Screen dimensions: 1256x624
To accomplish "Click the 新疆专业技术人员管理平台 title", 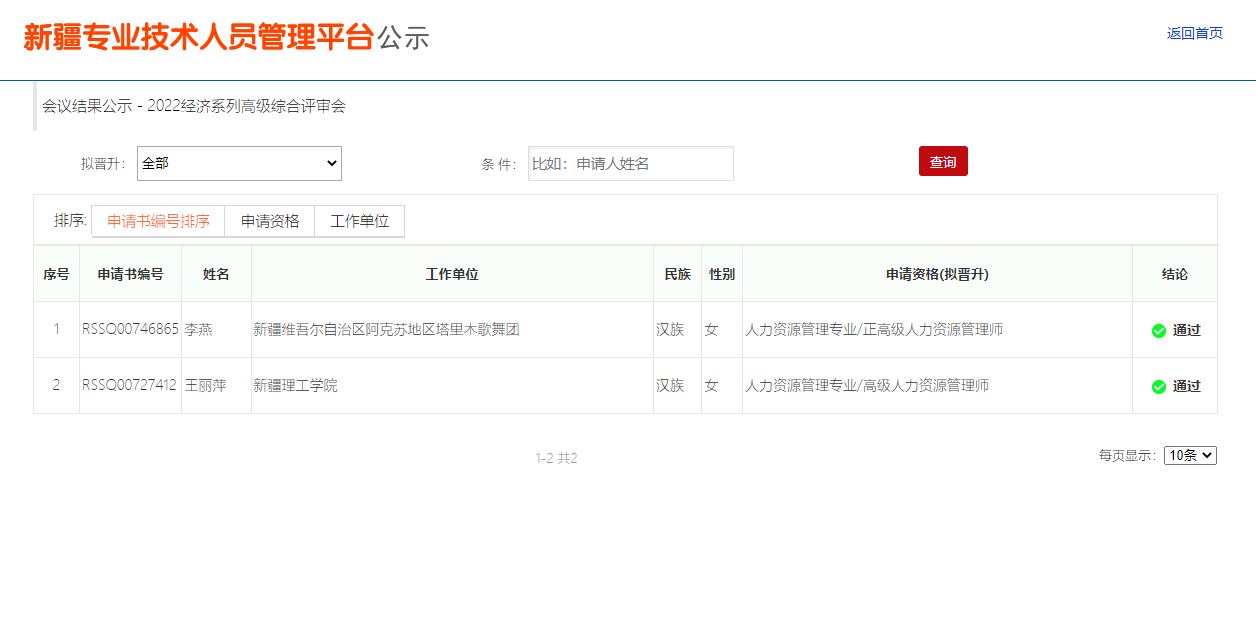I will tap(198, 37).
